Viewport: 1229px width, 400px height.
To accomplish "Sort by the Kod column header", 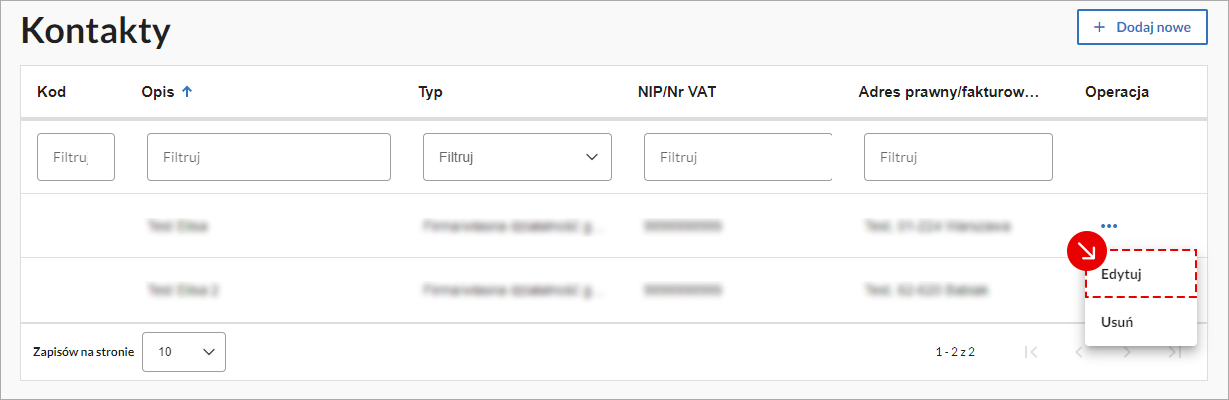I will pos(52,92).
